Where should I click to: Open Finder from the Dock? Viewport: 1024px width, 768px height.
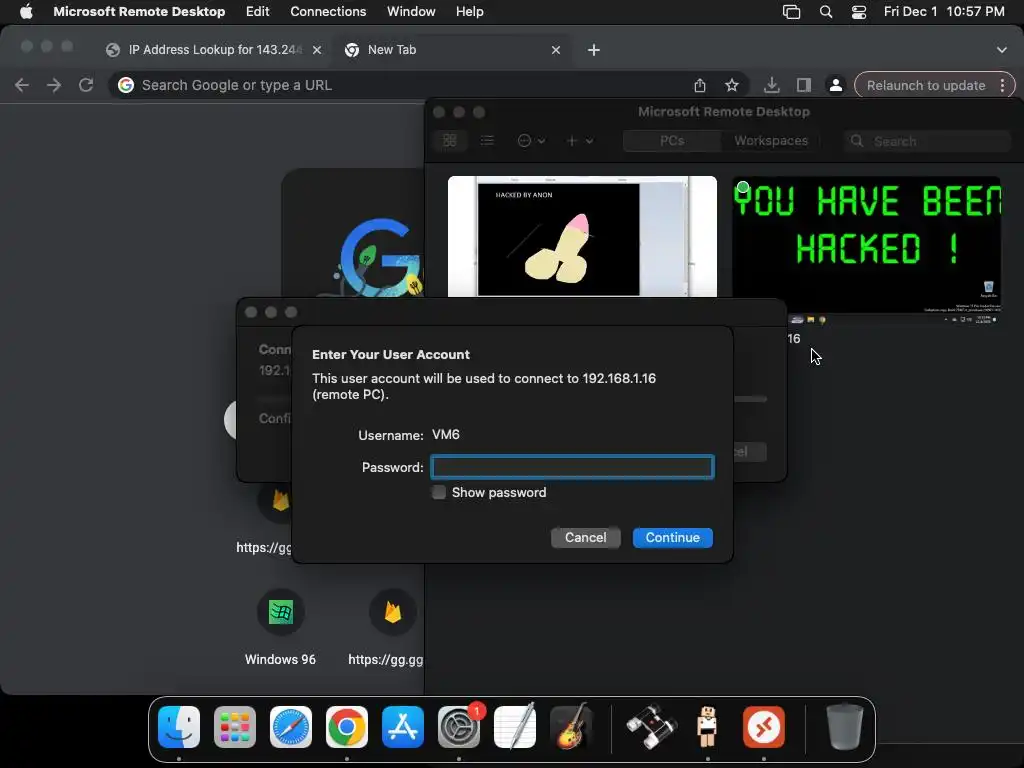179,727
